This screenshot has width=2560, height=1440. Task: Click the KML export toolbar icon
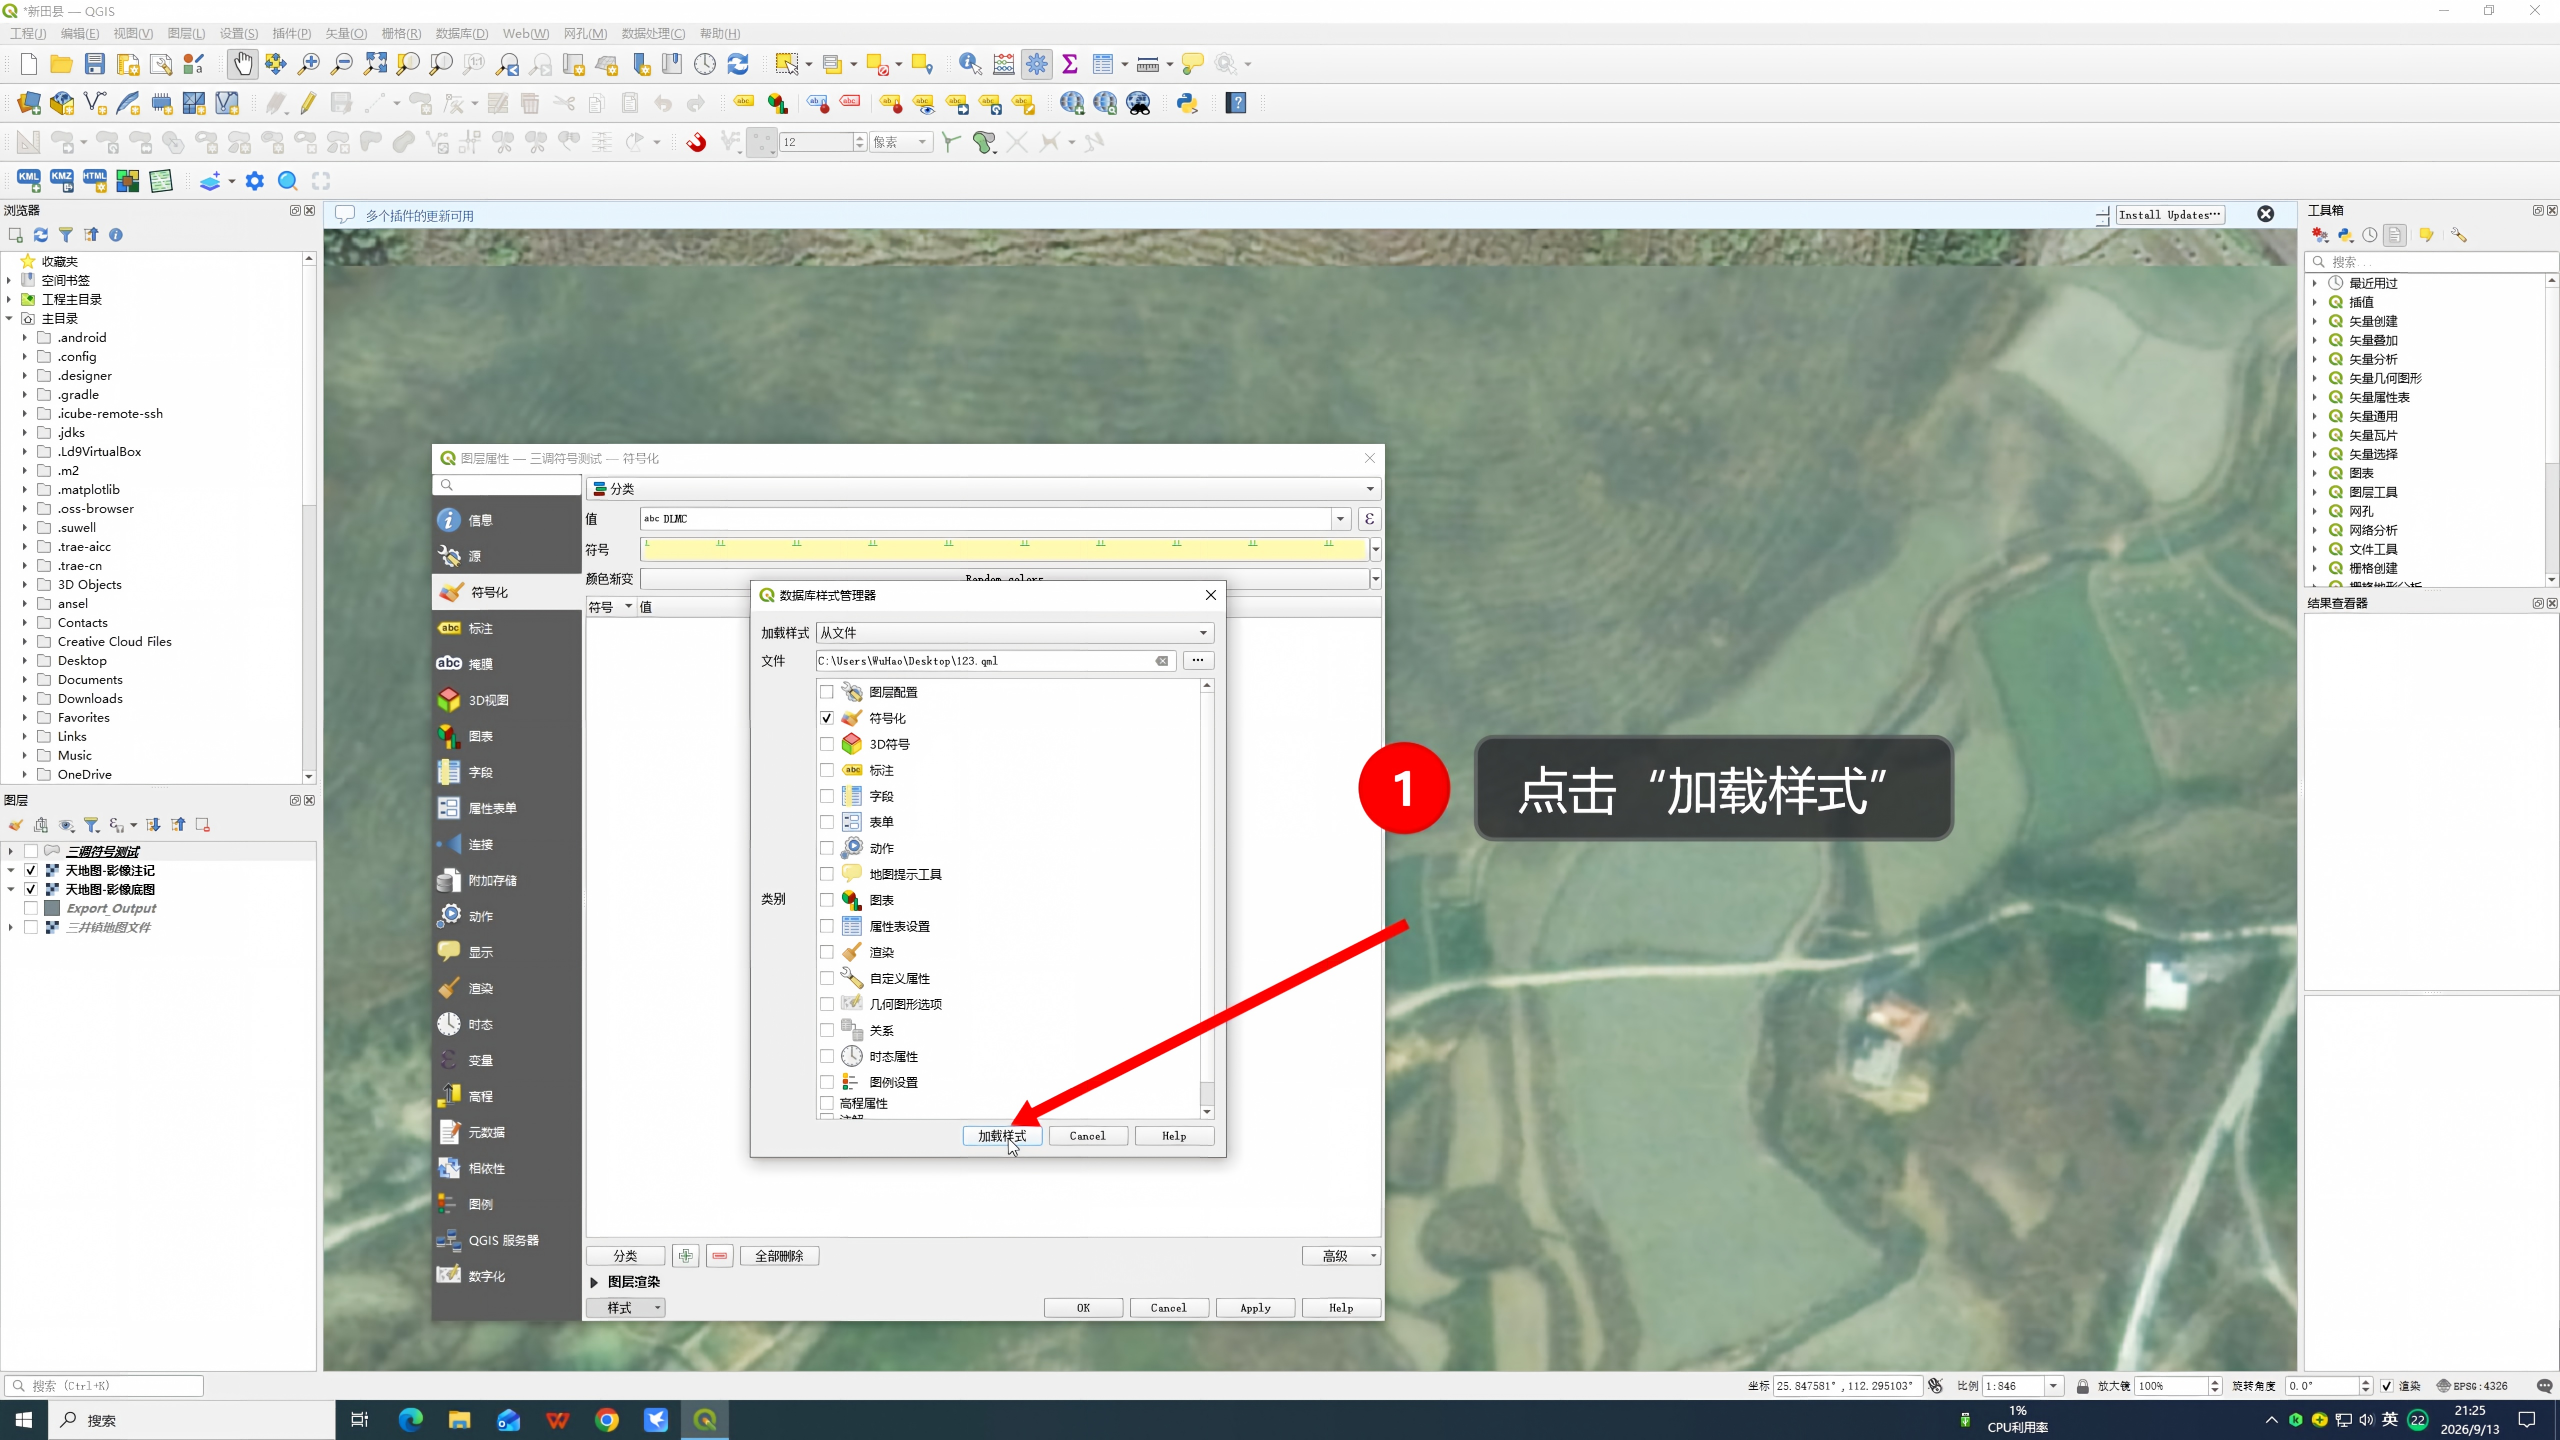point(28,181)
